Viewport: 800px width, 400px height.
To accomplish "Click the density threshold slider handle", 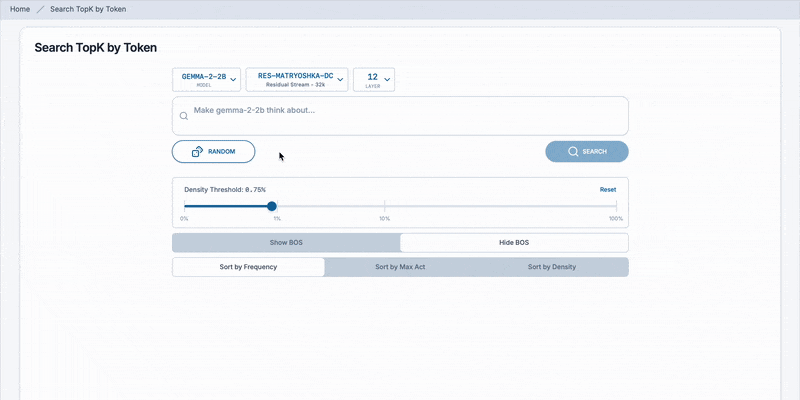I will click(x=272, y=206).
